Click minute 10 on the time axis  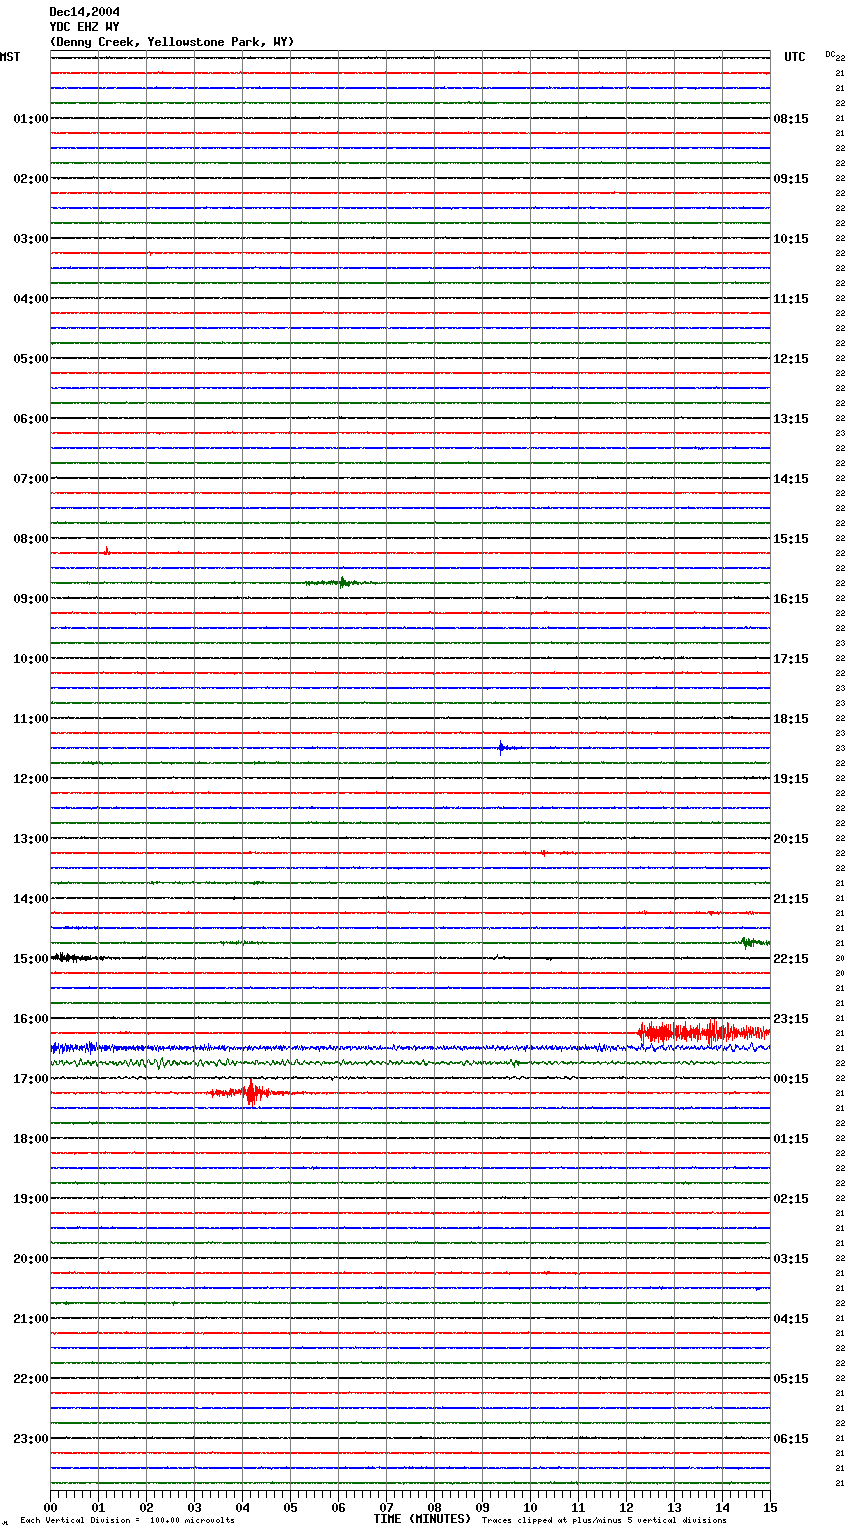point(530,1507)
